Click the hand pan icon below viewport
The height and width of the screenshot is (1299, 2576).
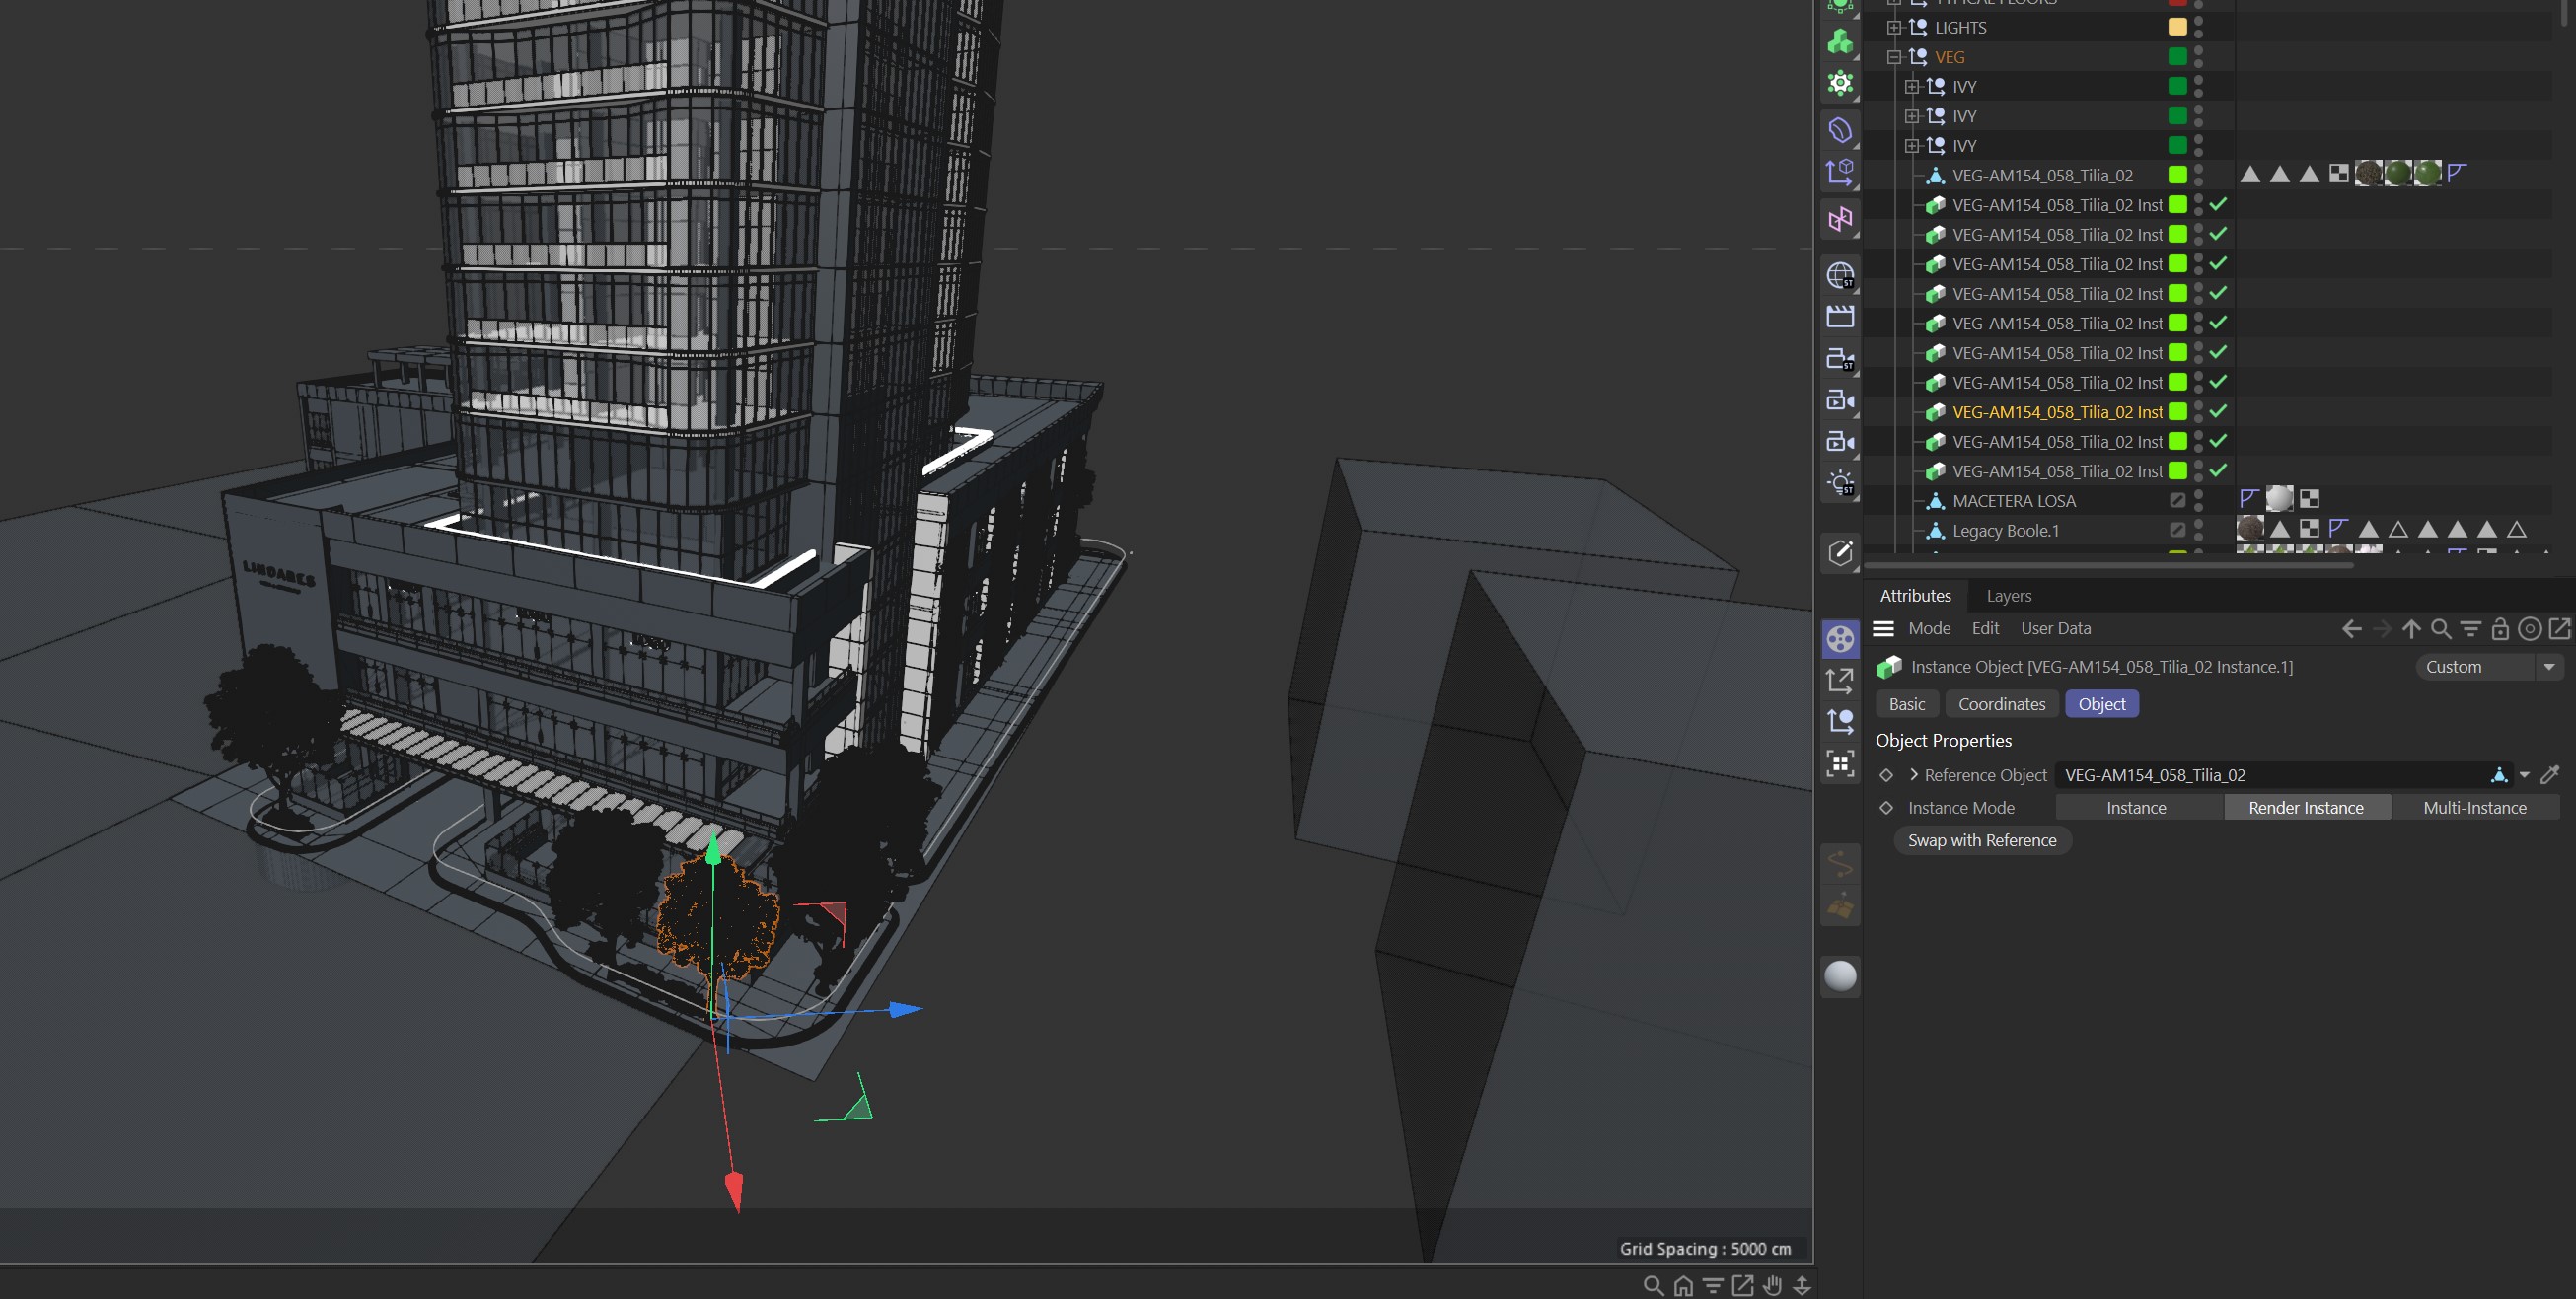[1772, 1286]
